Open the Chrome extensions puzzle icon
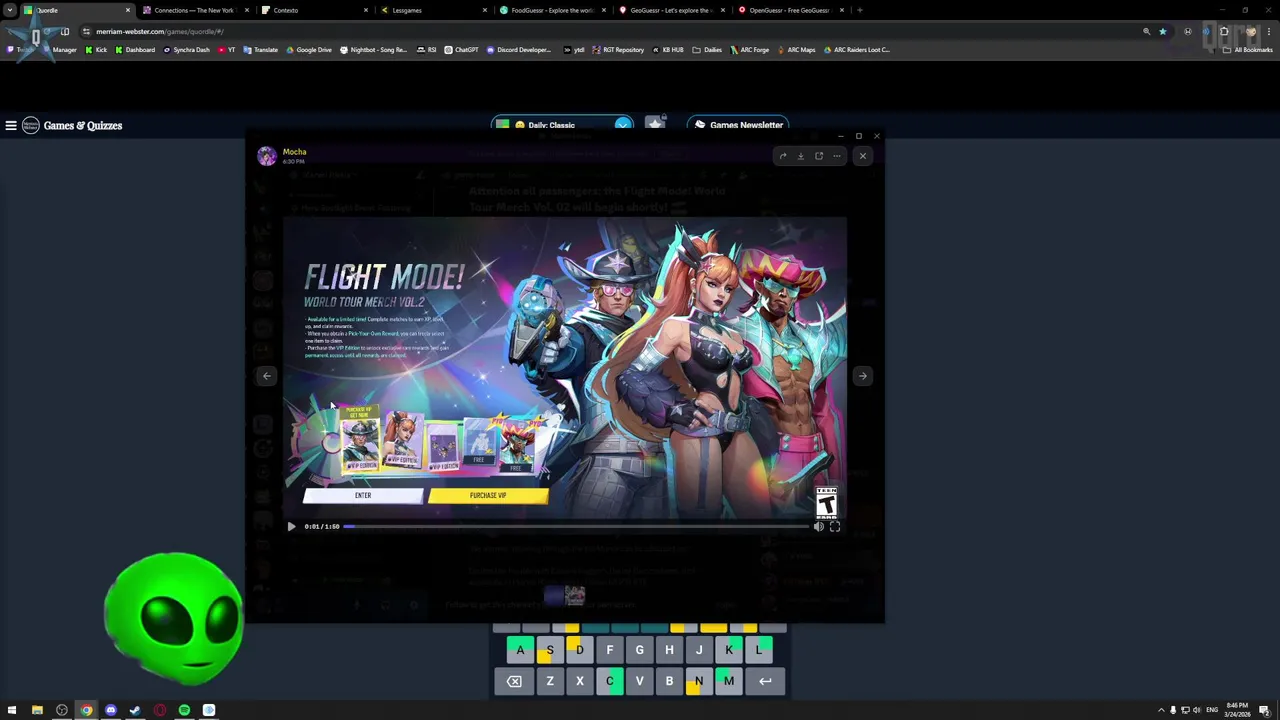The image size is (1280, 720). (1224, 31)
